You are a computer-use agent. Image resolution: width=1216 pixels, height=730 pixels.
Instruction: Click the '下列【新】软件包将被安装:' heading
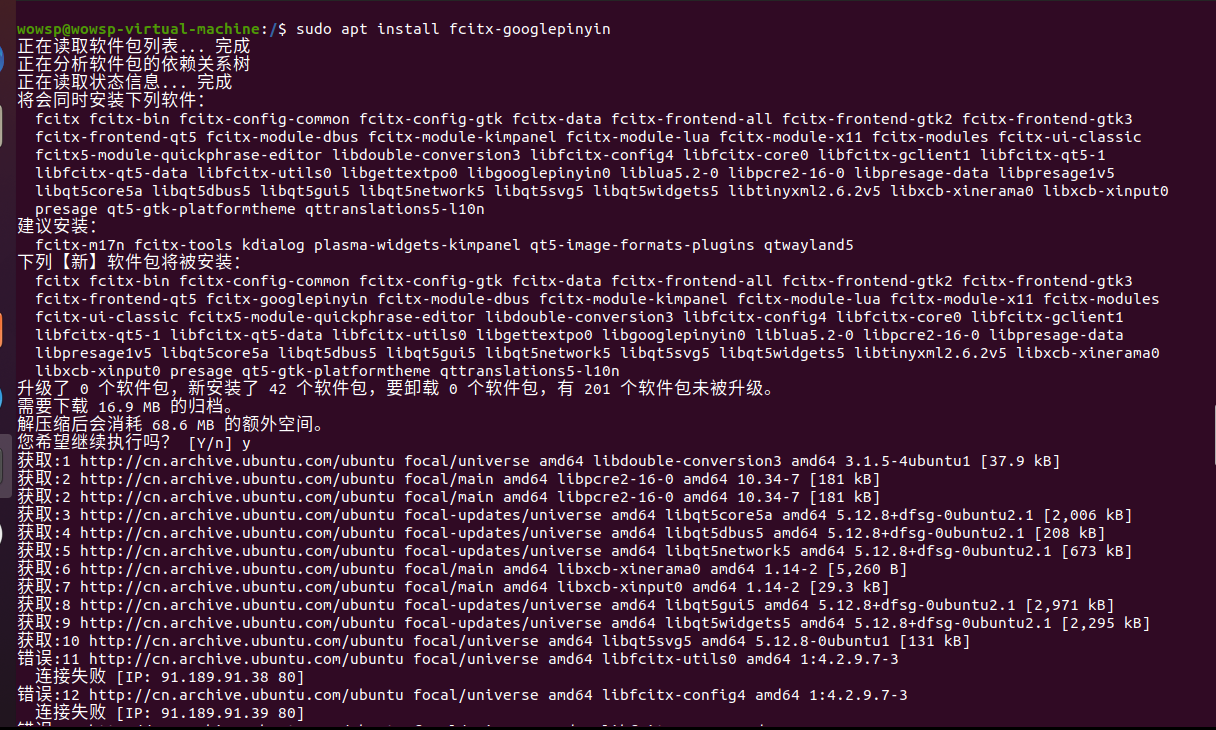(x=129, y=263)
